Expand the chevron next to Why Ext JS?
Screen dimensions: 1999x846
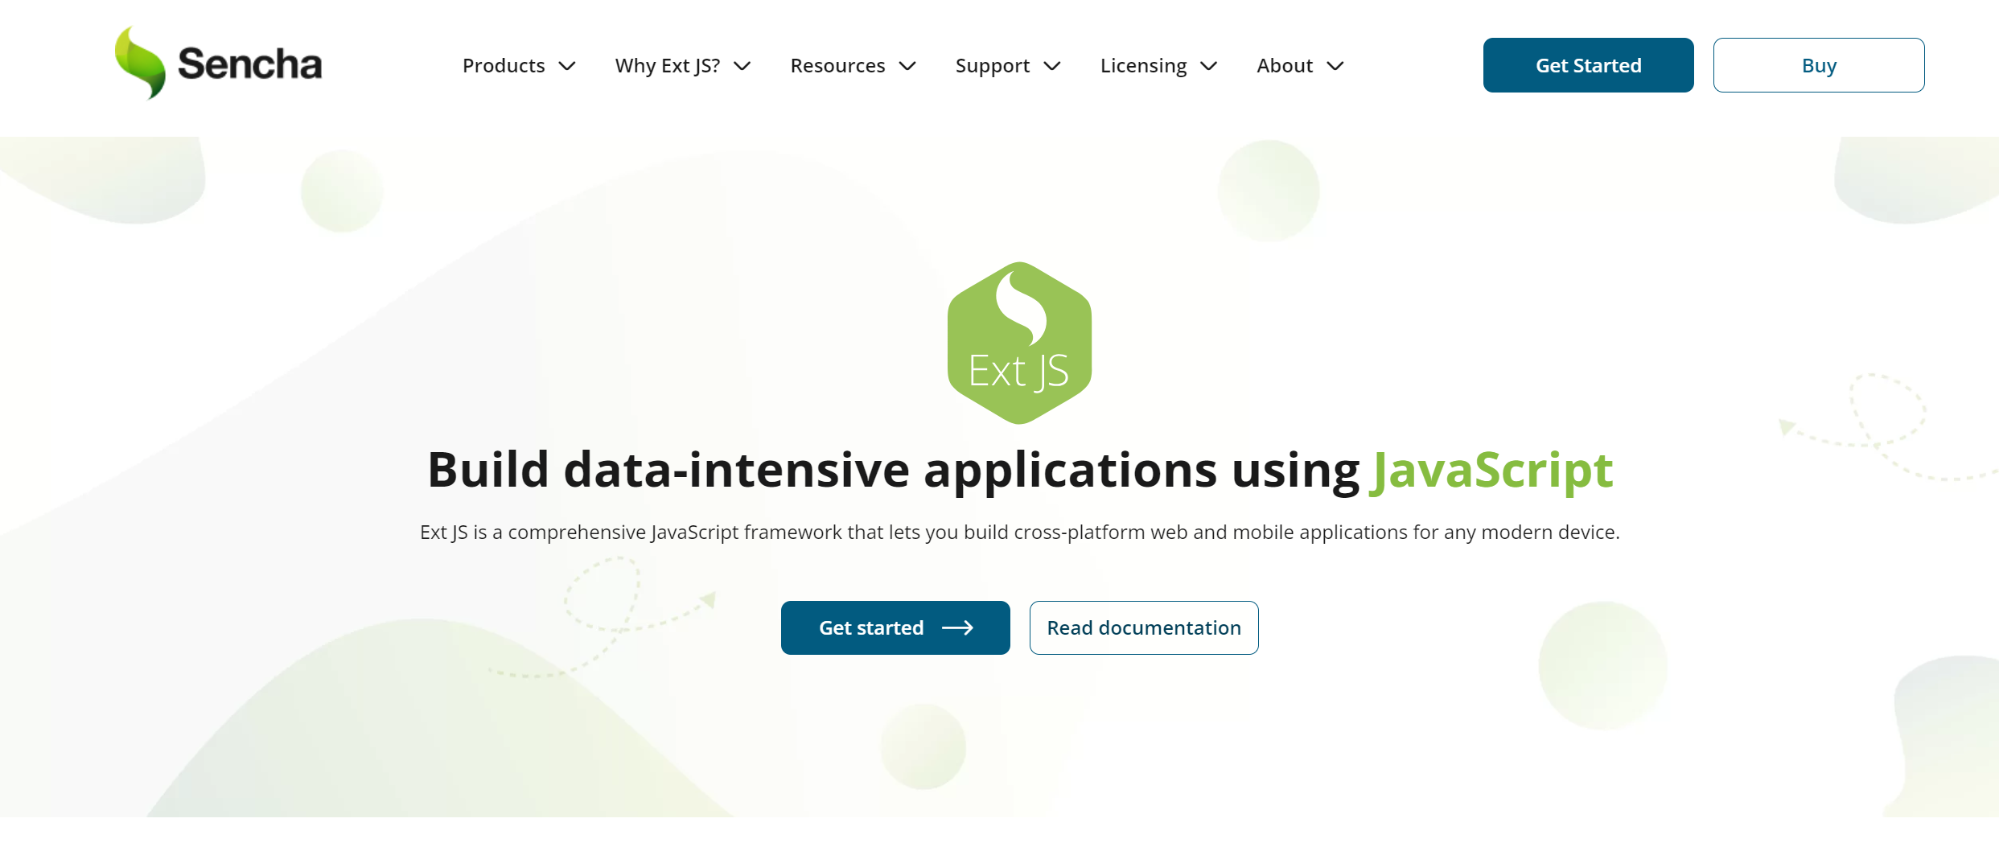(x=742, y=66)
